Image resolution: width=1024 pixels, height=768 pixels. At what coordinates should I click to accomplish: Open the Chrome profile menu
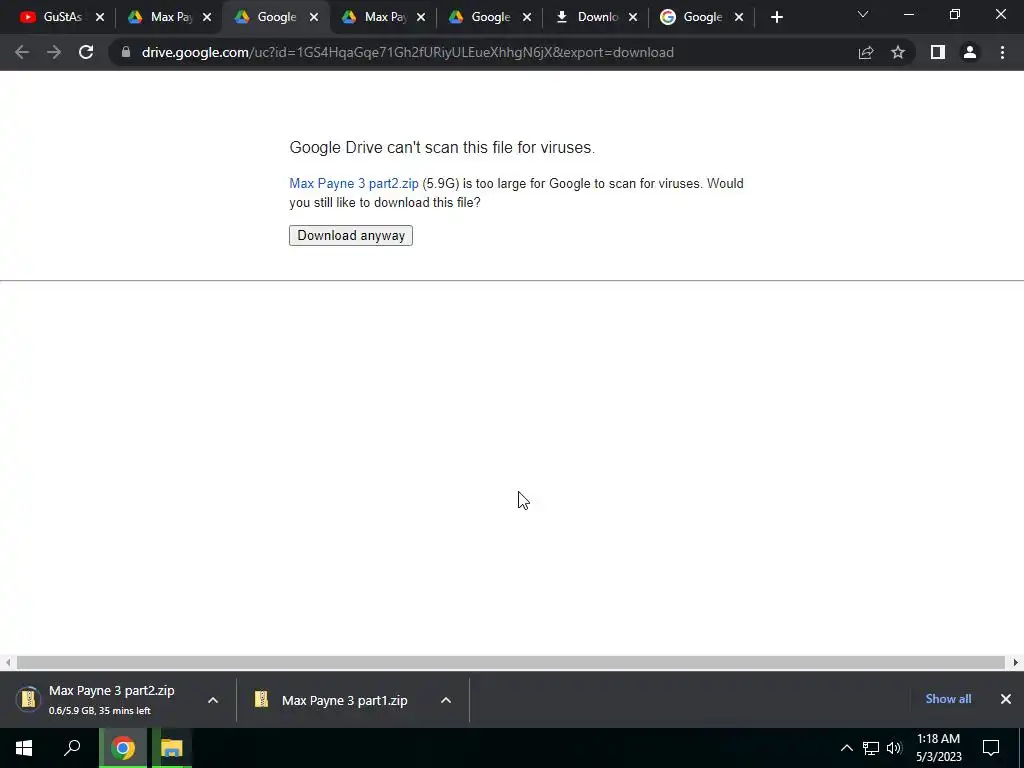[x=970, y=52]
